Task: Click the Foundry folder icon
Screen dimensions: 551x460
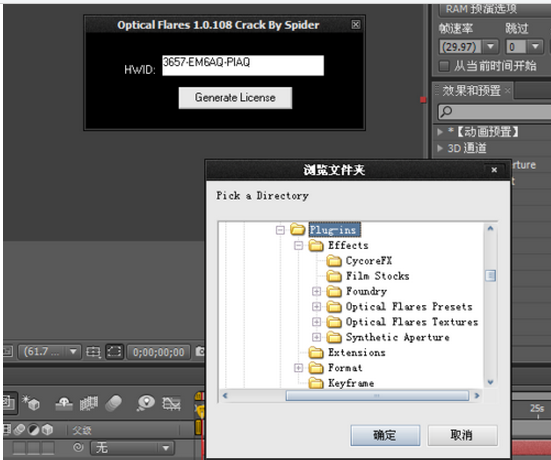Action: click(x=334, y=291)
